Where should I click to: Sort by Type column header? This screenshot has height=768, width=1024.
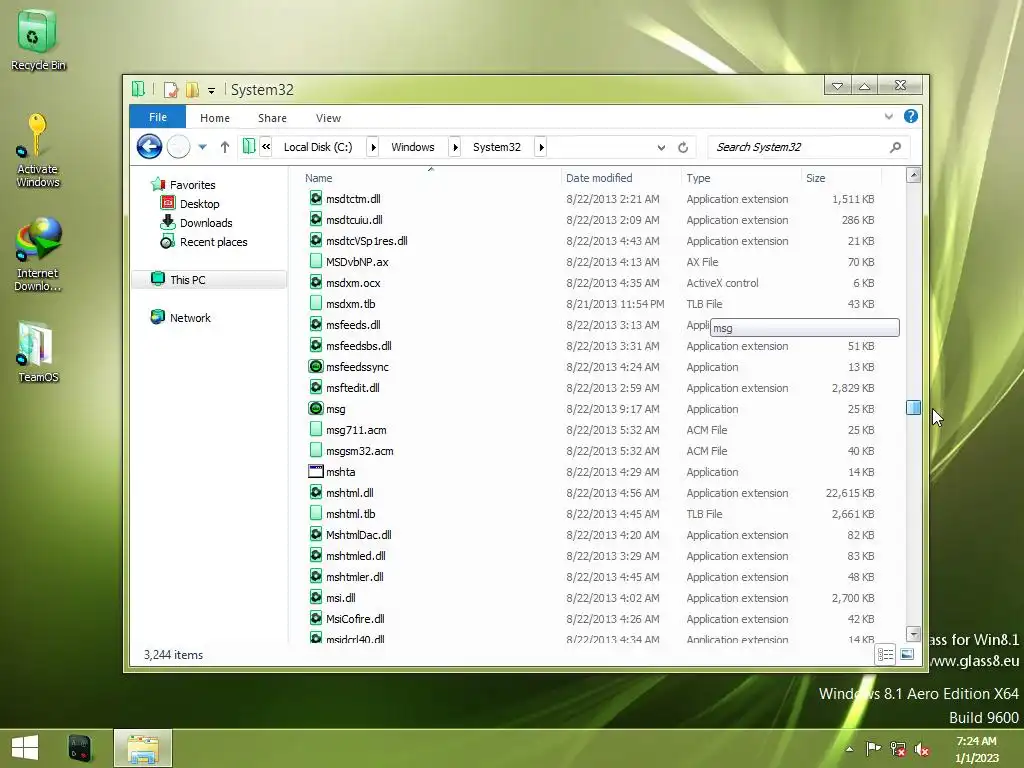click(741, 178)
